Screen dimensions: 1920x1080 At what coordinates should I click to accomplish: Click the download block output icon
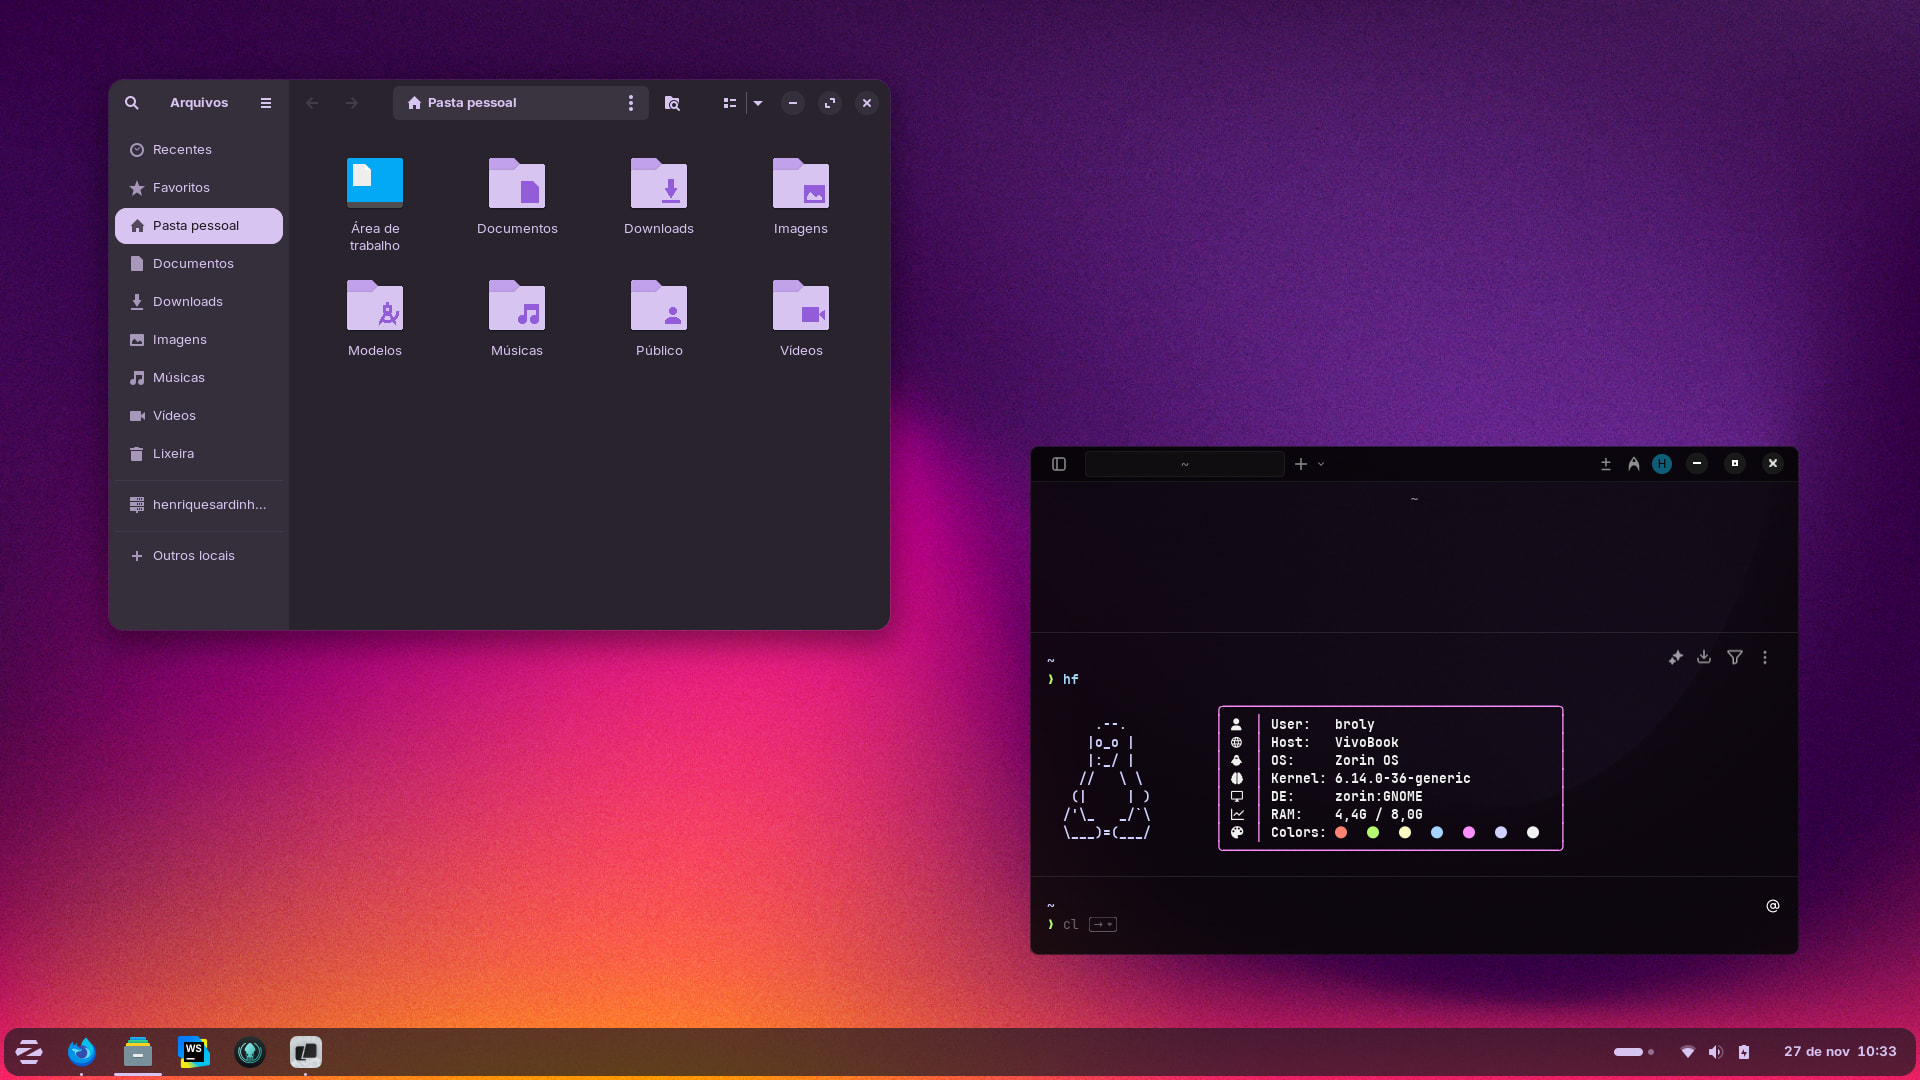1705,658
